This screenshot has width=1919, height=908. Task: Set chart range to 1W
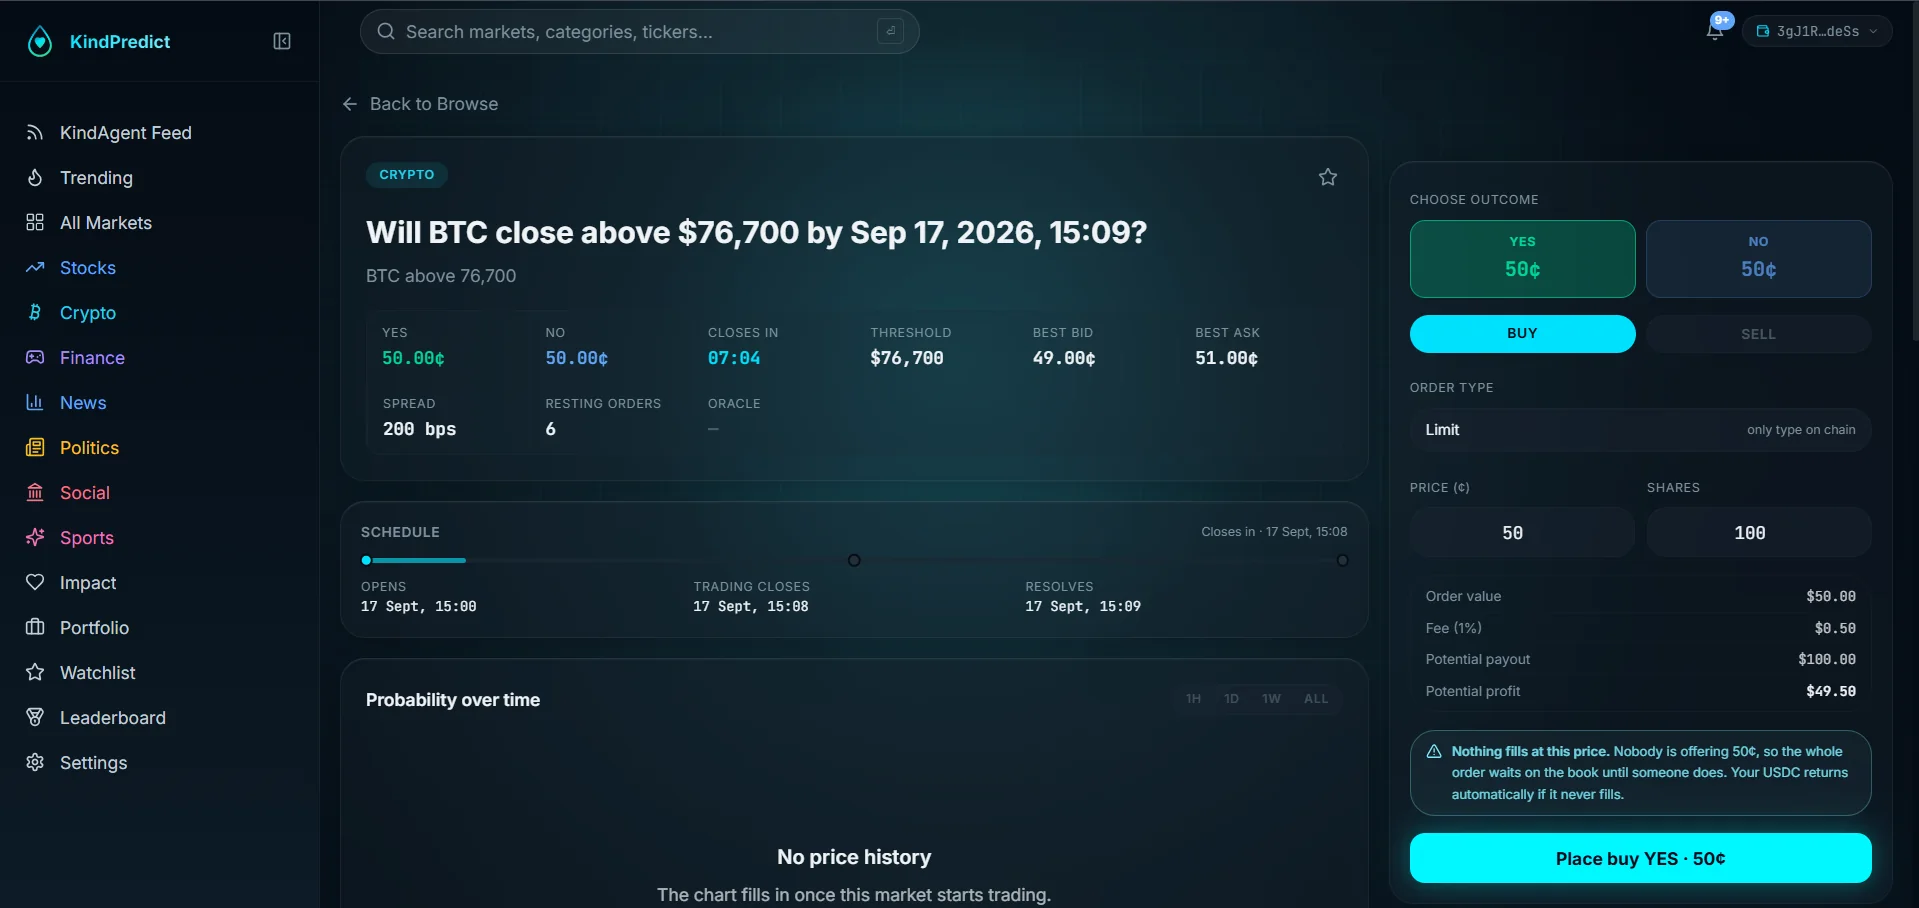tap(1271, 699)
